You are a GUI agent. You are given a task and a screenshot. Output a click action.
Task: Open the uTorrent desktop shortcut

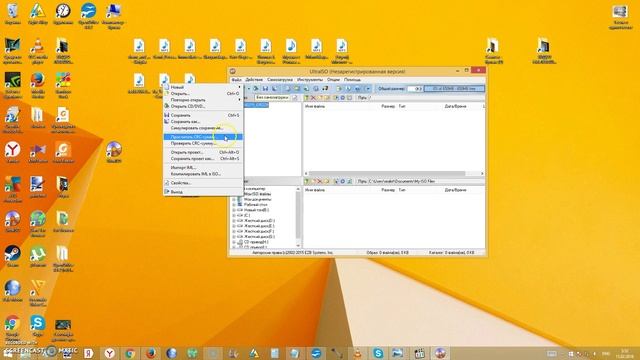tap(38, 256)
